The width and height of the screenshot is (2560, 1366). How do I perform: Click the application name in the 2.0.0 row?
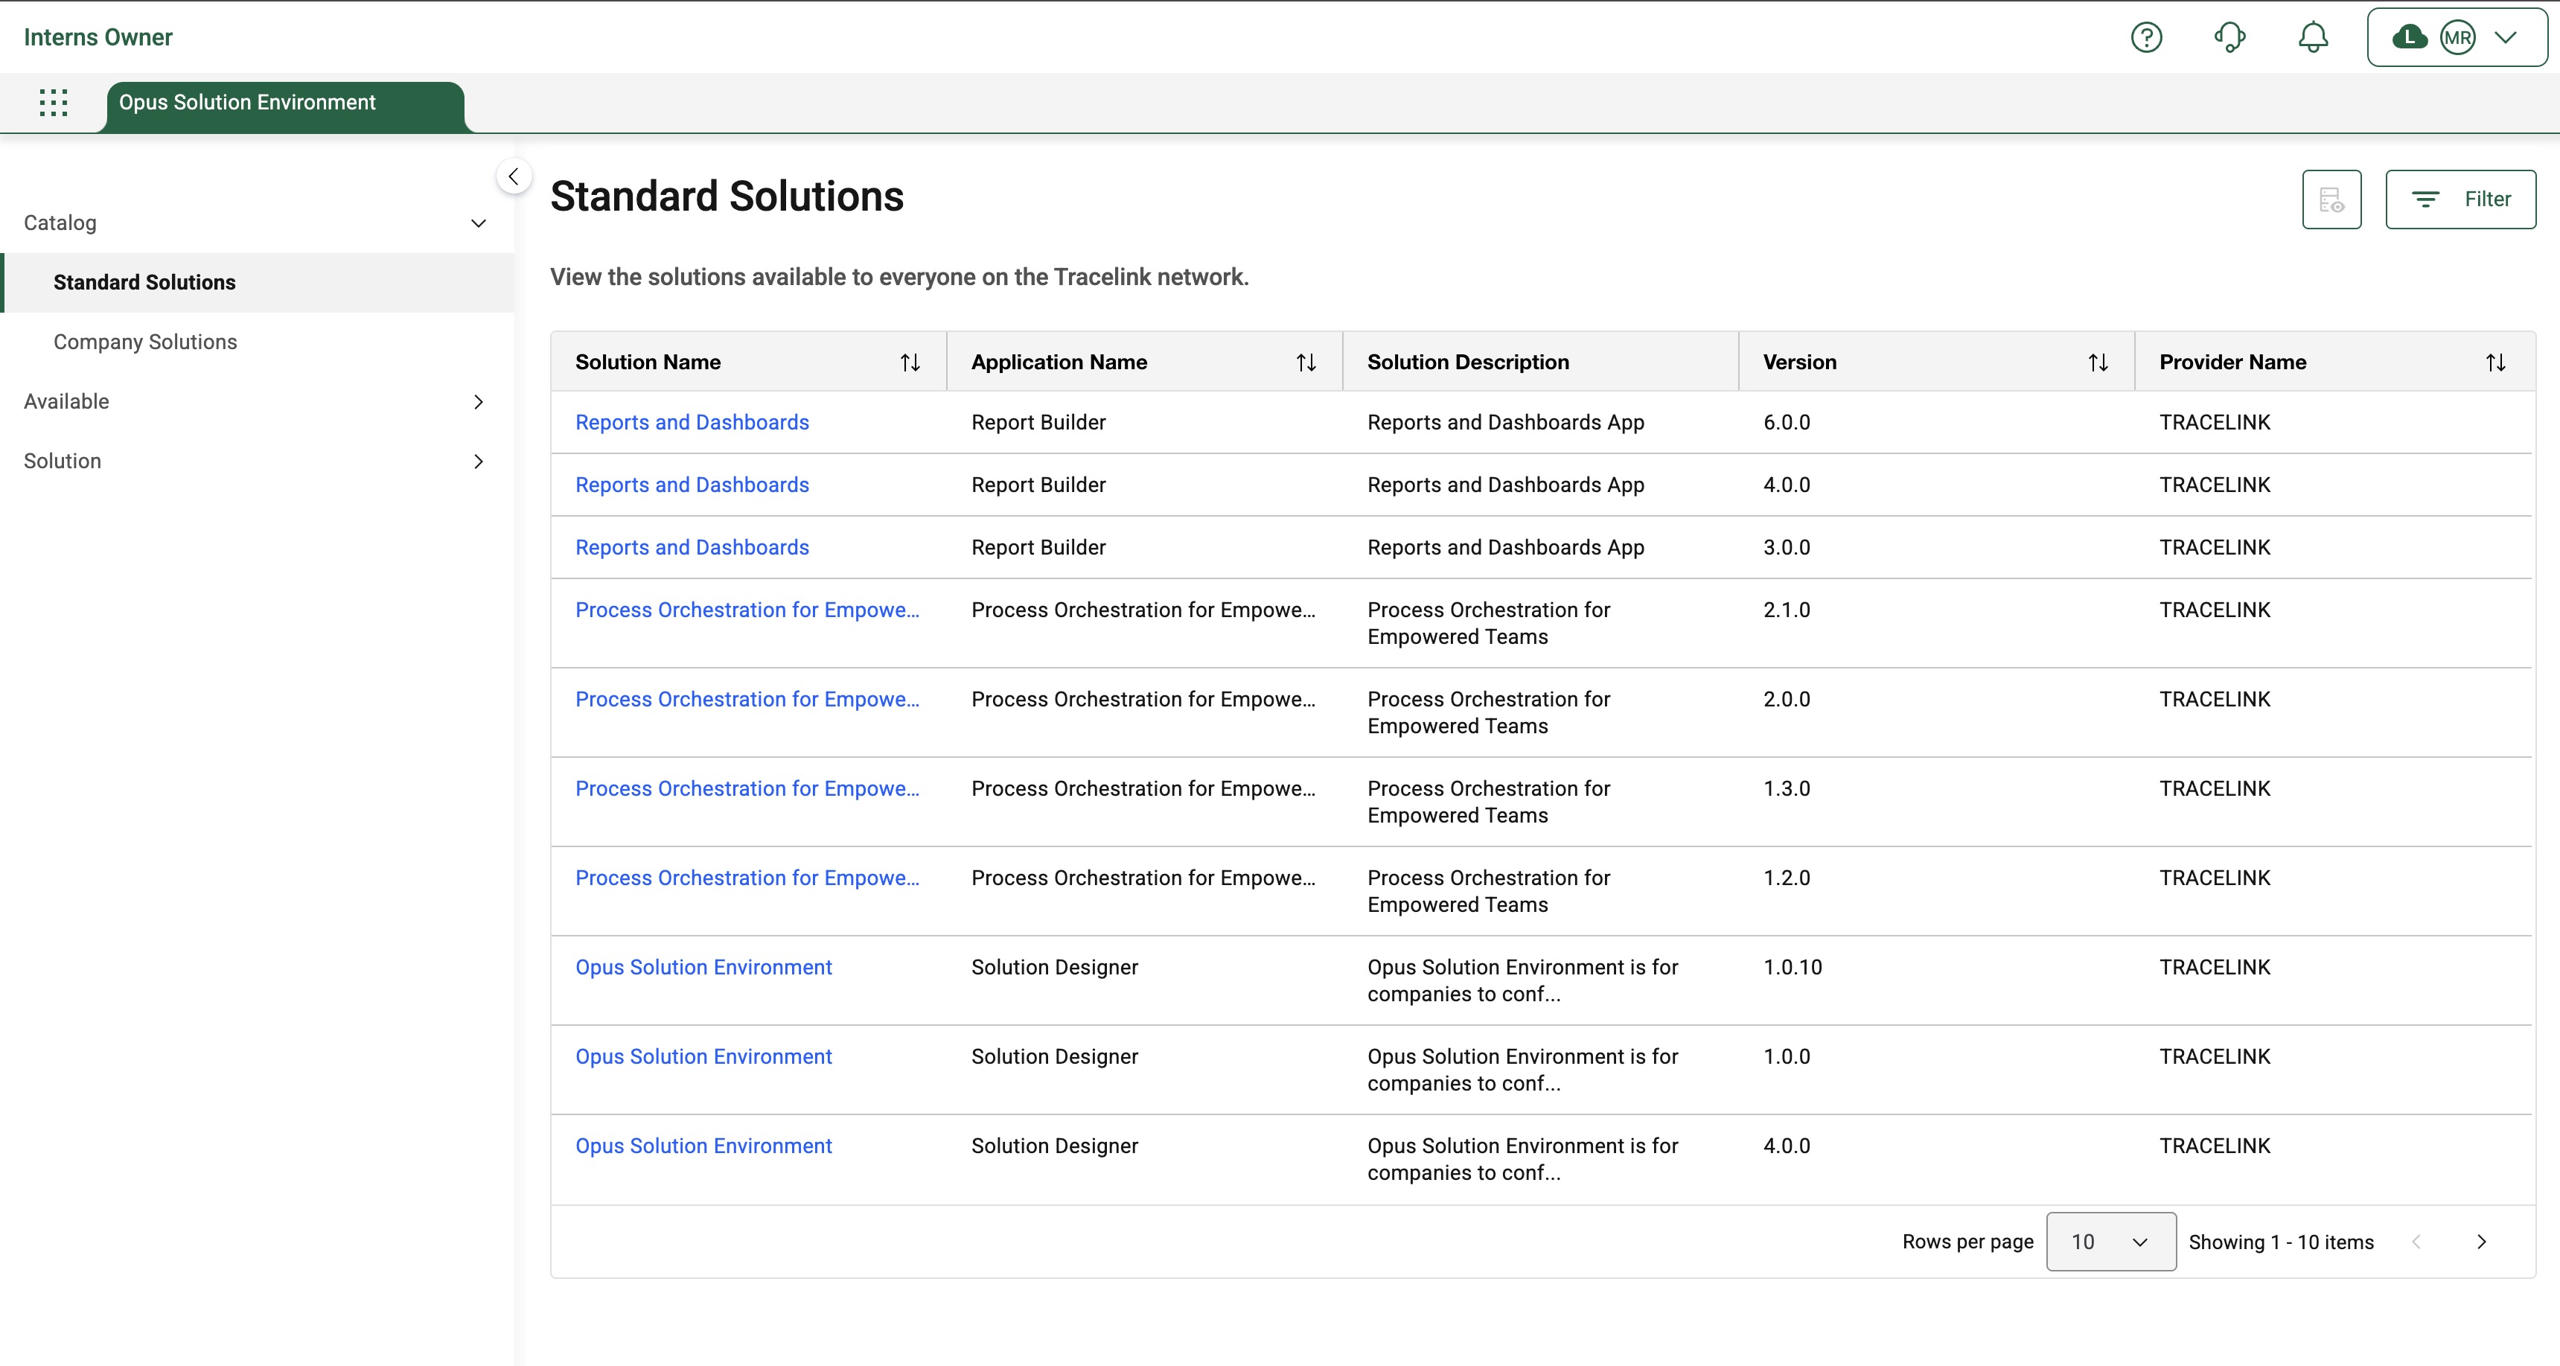pos(1143,700)
